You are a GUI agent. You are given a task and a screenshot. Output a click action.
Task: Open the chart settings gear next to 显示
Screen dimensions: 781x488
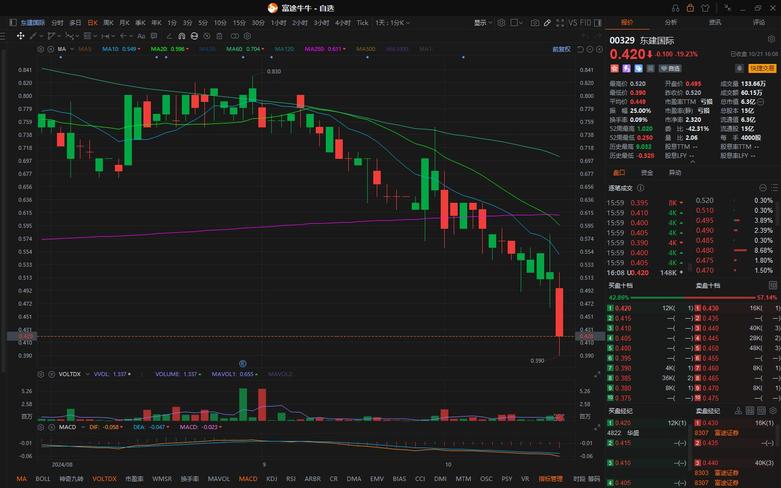click(x=501, y=23)
